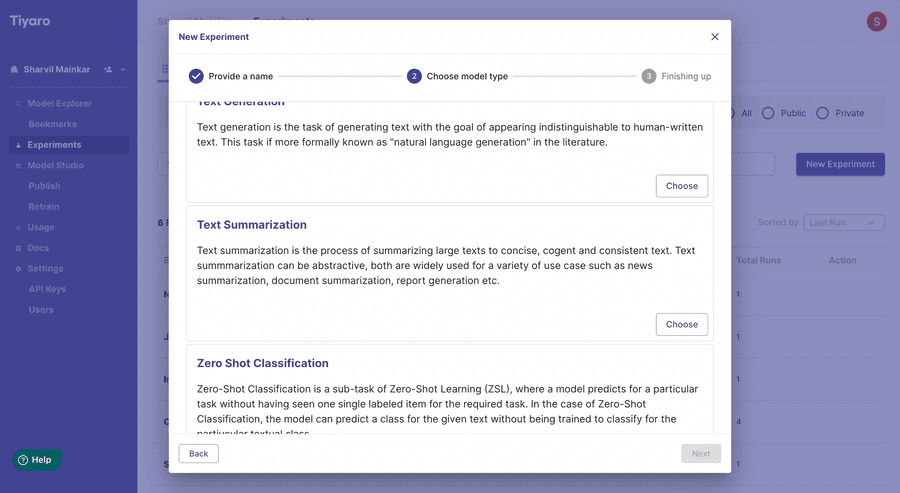The width and height of the screenshot is (900, 493).
Task: Select the Public radio button
Action: (768, 113)
